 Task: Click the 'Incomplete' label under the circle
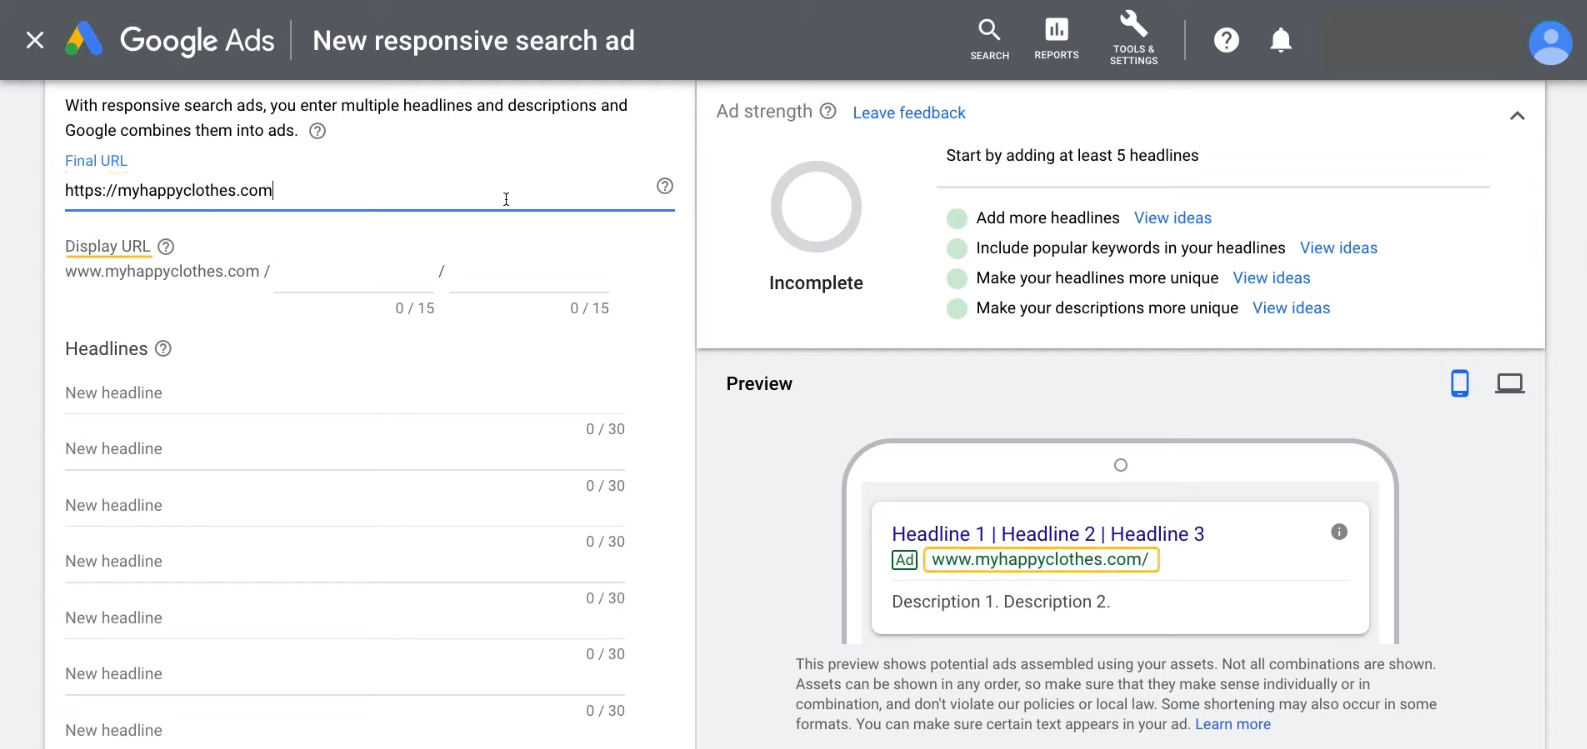tap(816, 283)
